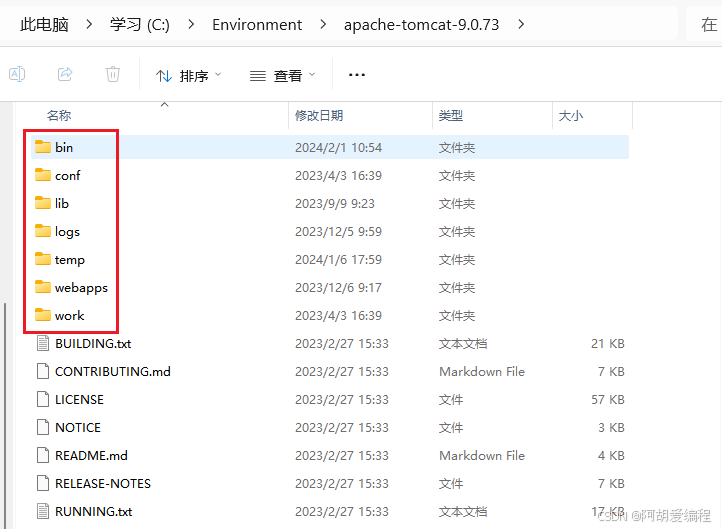Click the conf folder name
Screen dimensions: 722x529
[x=68, y=175]
